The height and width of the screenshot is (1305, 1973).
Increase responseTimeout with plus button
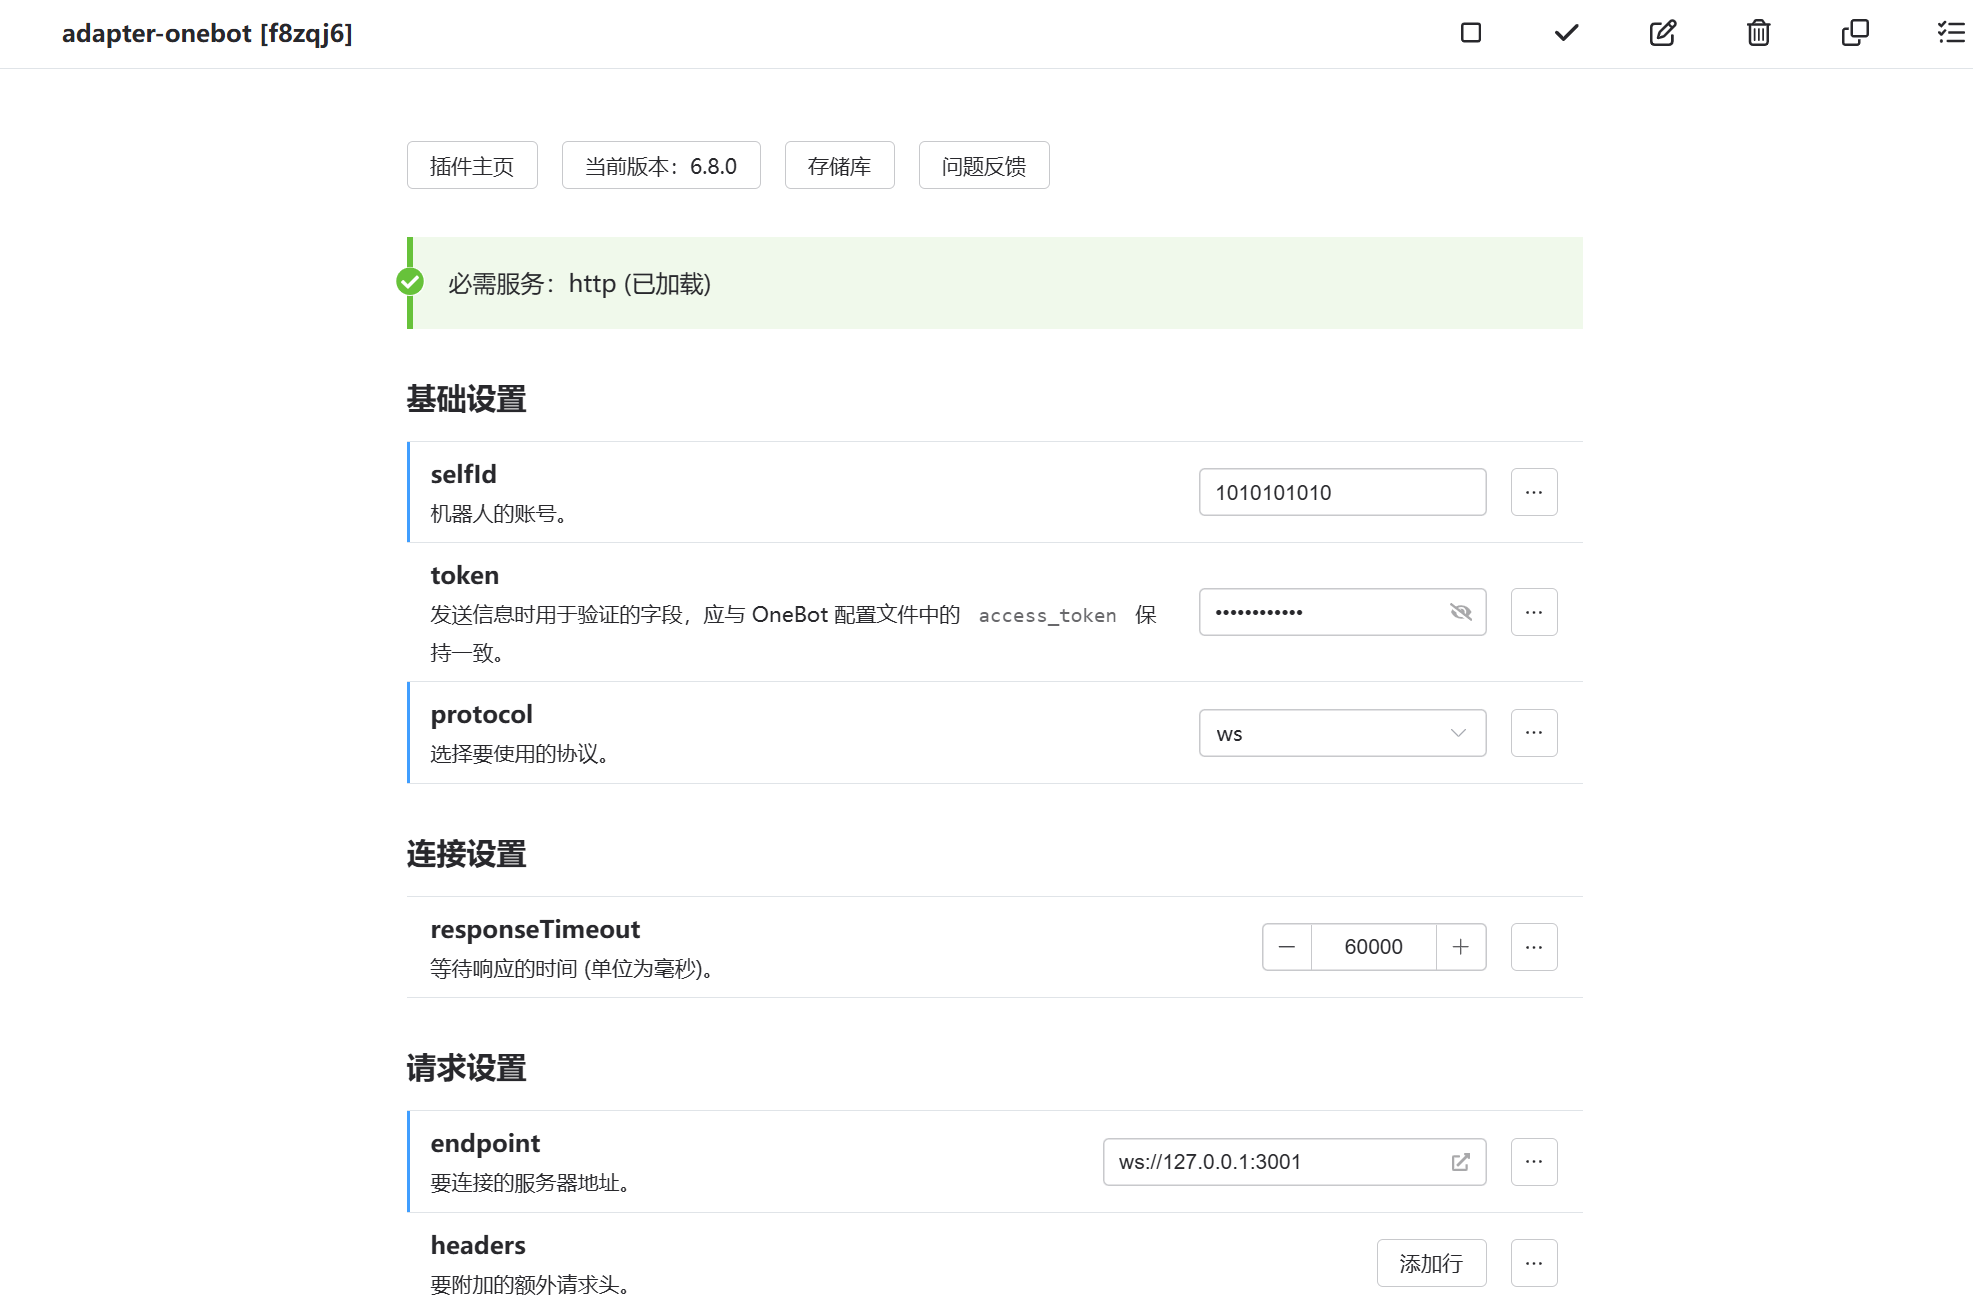coord(1460,947)
